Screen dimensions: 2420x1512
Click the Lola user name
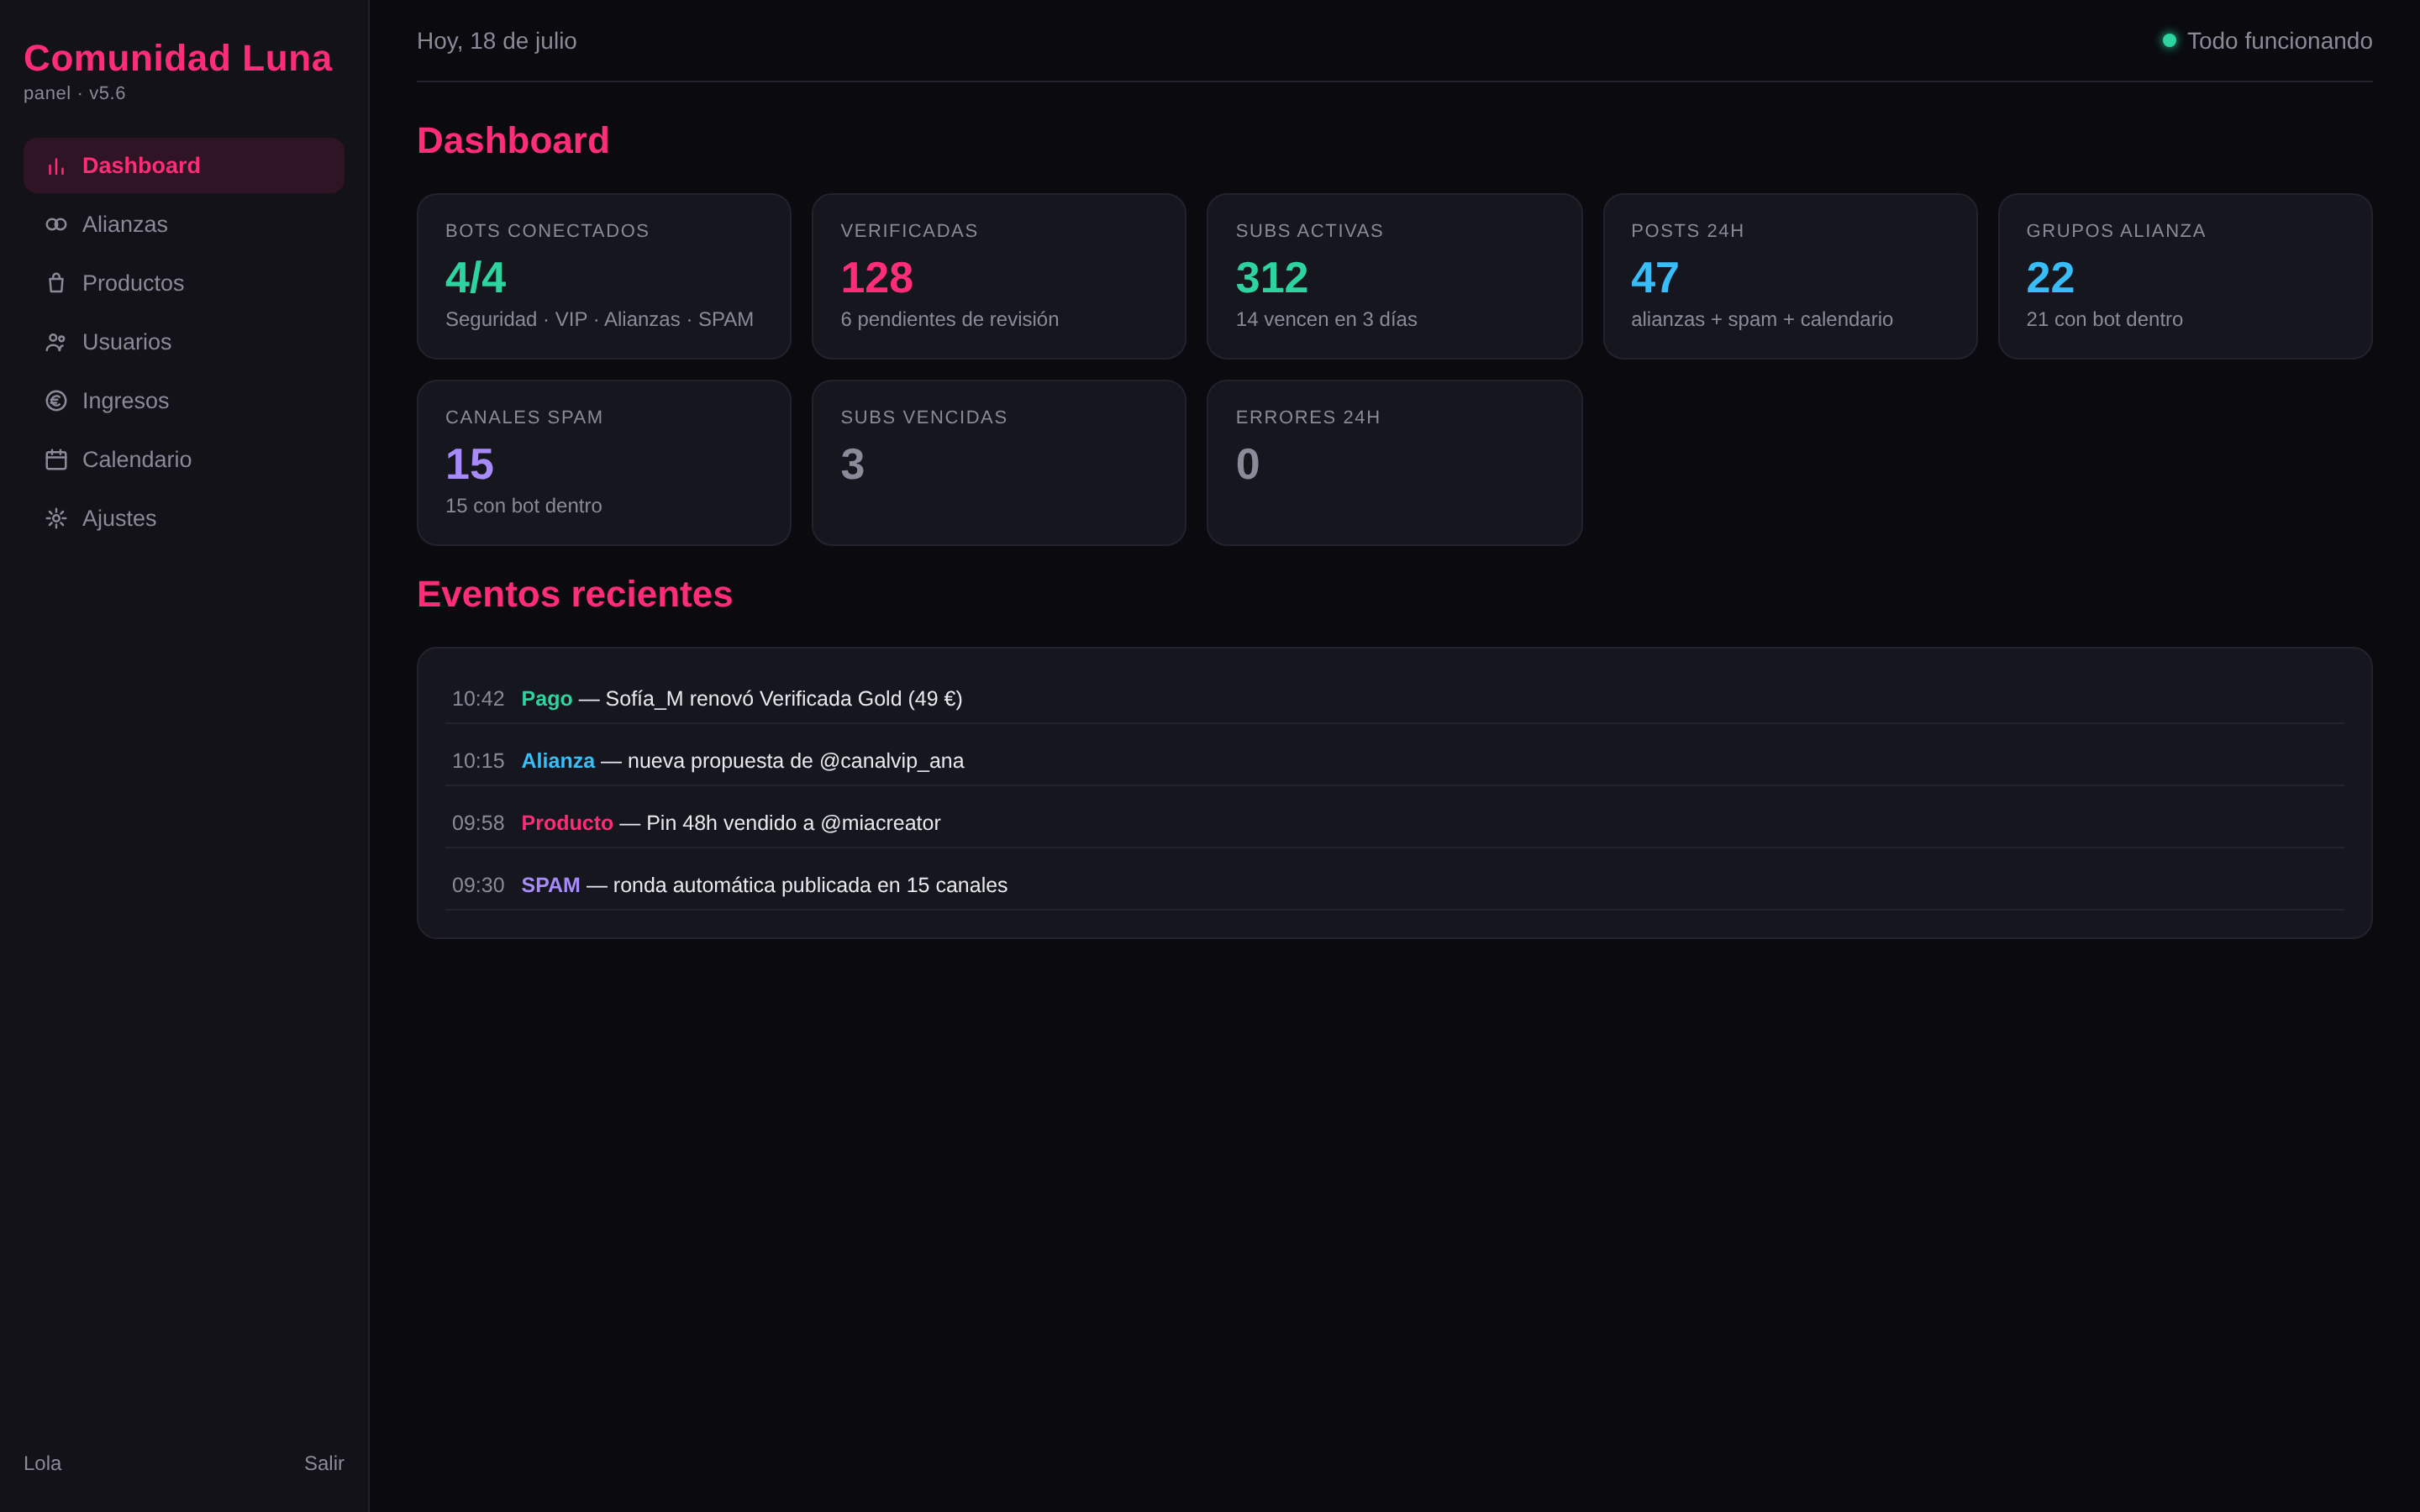coord(43,1463)
